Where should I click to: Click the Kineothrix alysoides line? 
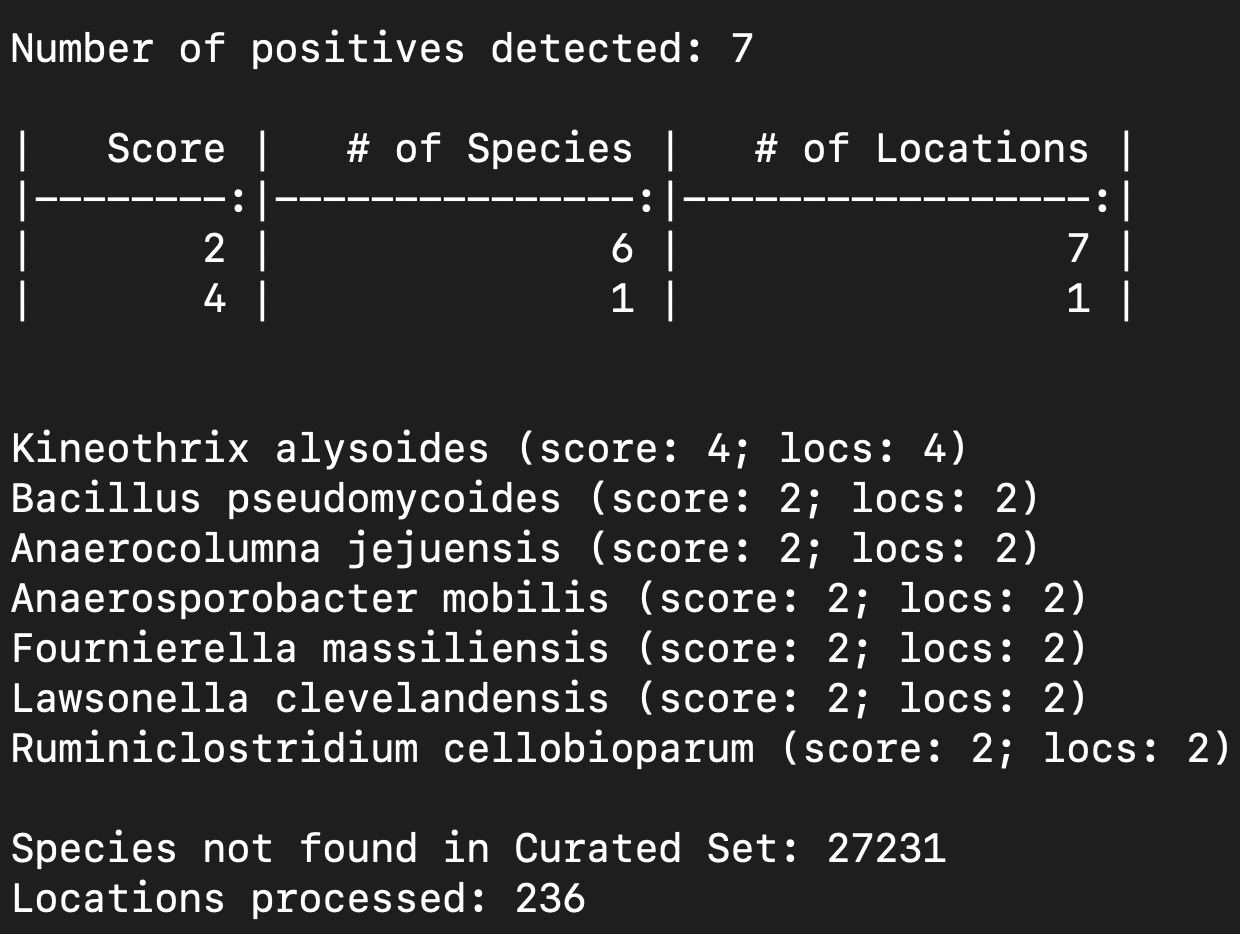490,449
